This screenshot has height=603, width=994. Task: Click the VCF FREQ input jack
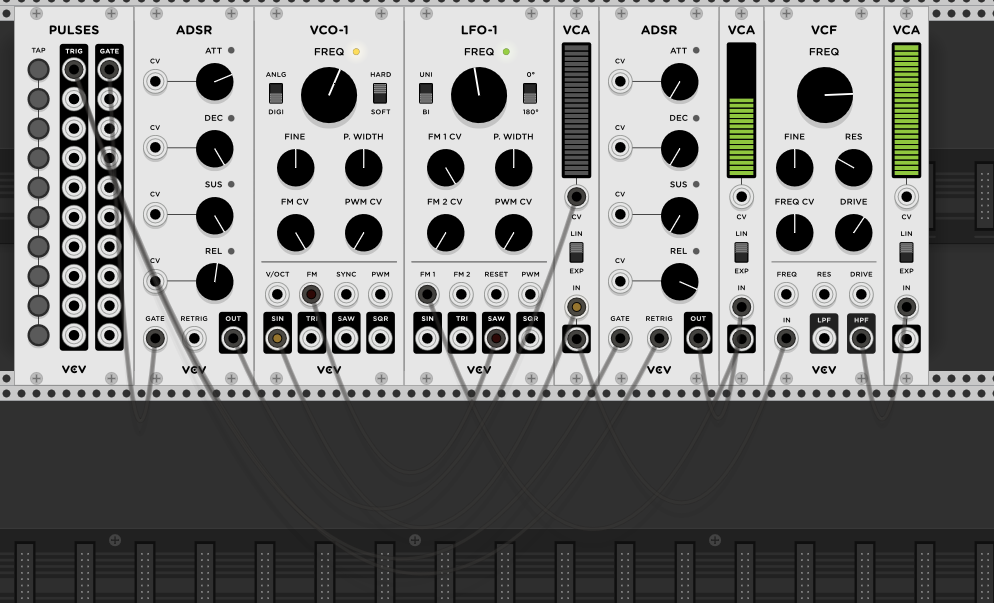(786, 294)
